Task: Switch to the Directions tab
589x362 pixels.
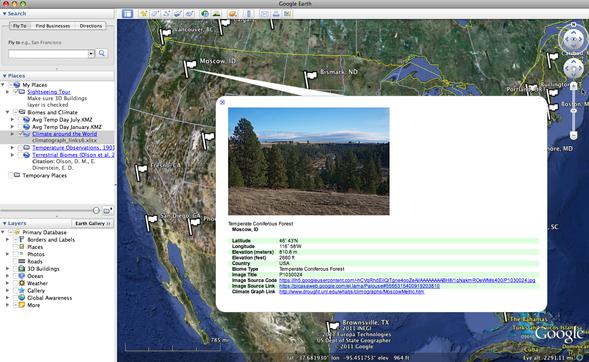Action: (91, 26)
